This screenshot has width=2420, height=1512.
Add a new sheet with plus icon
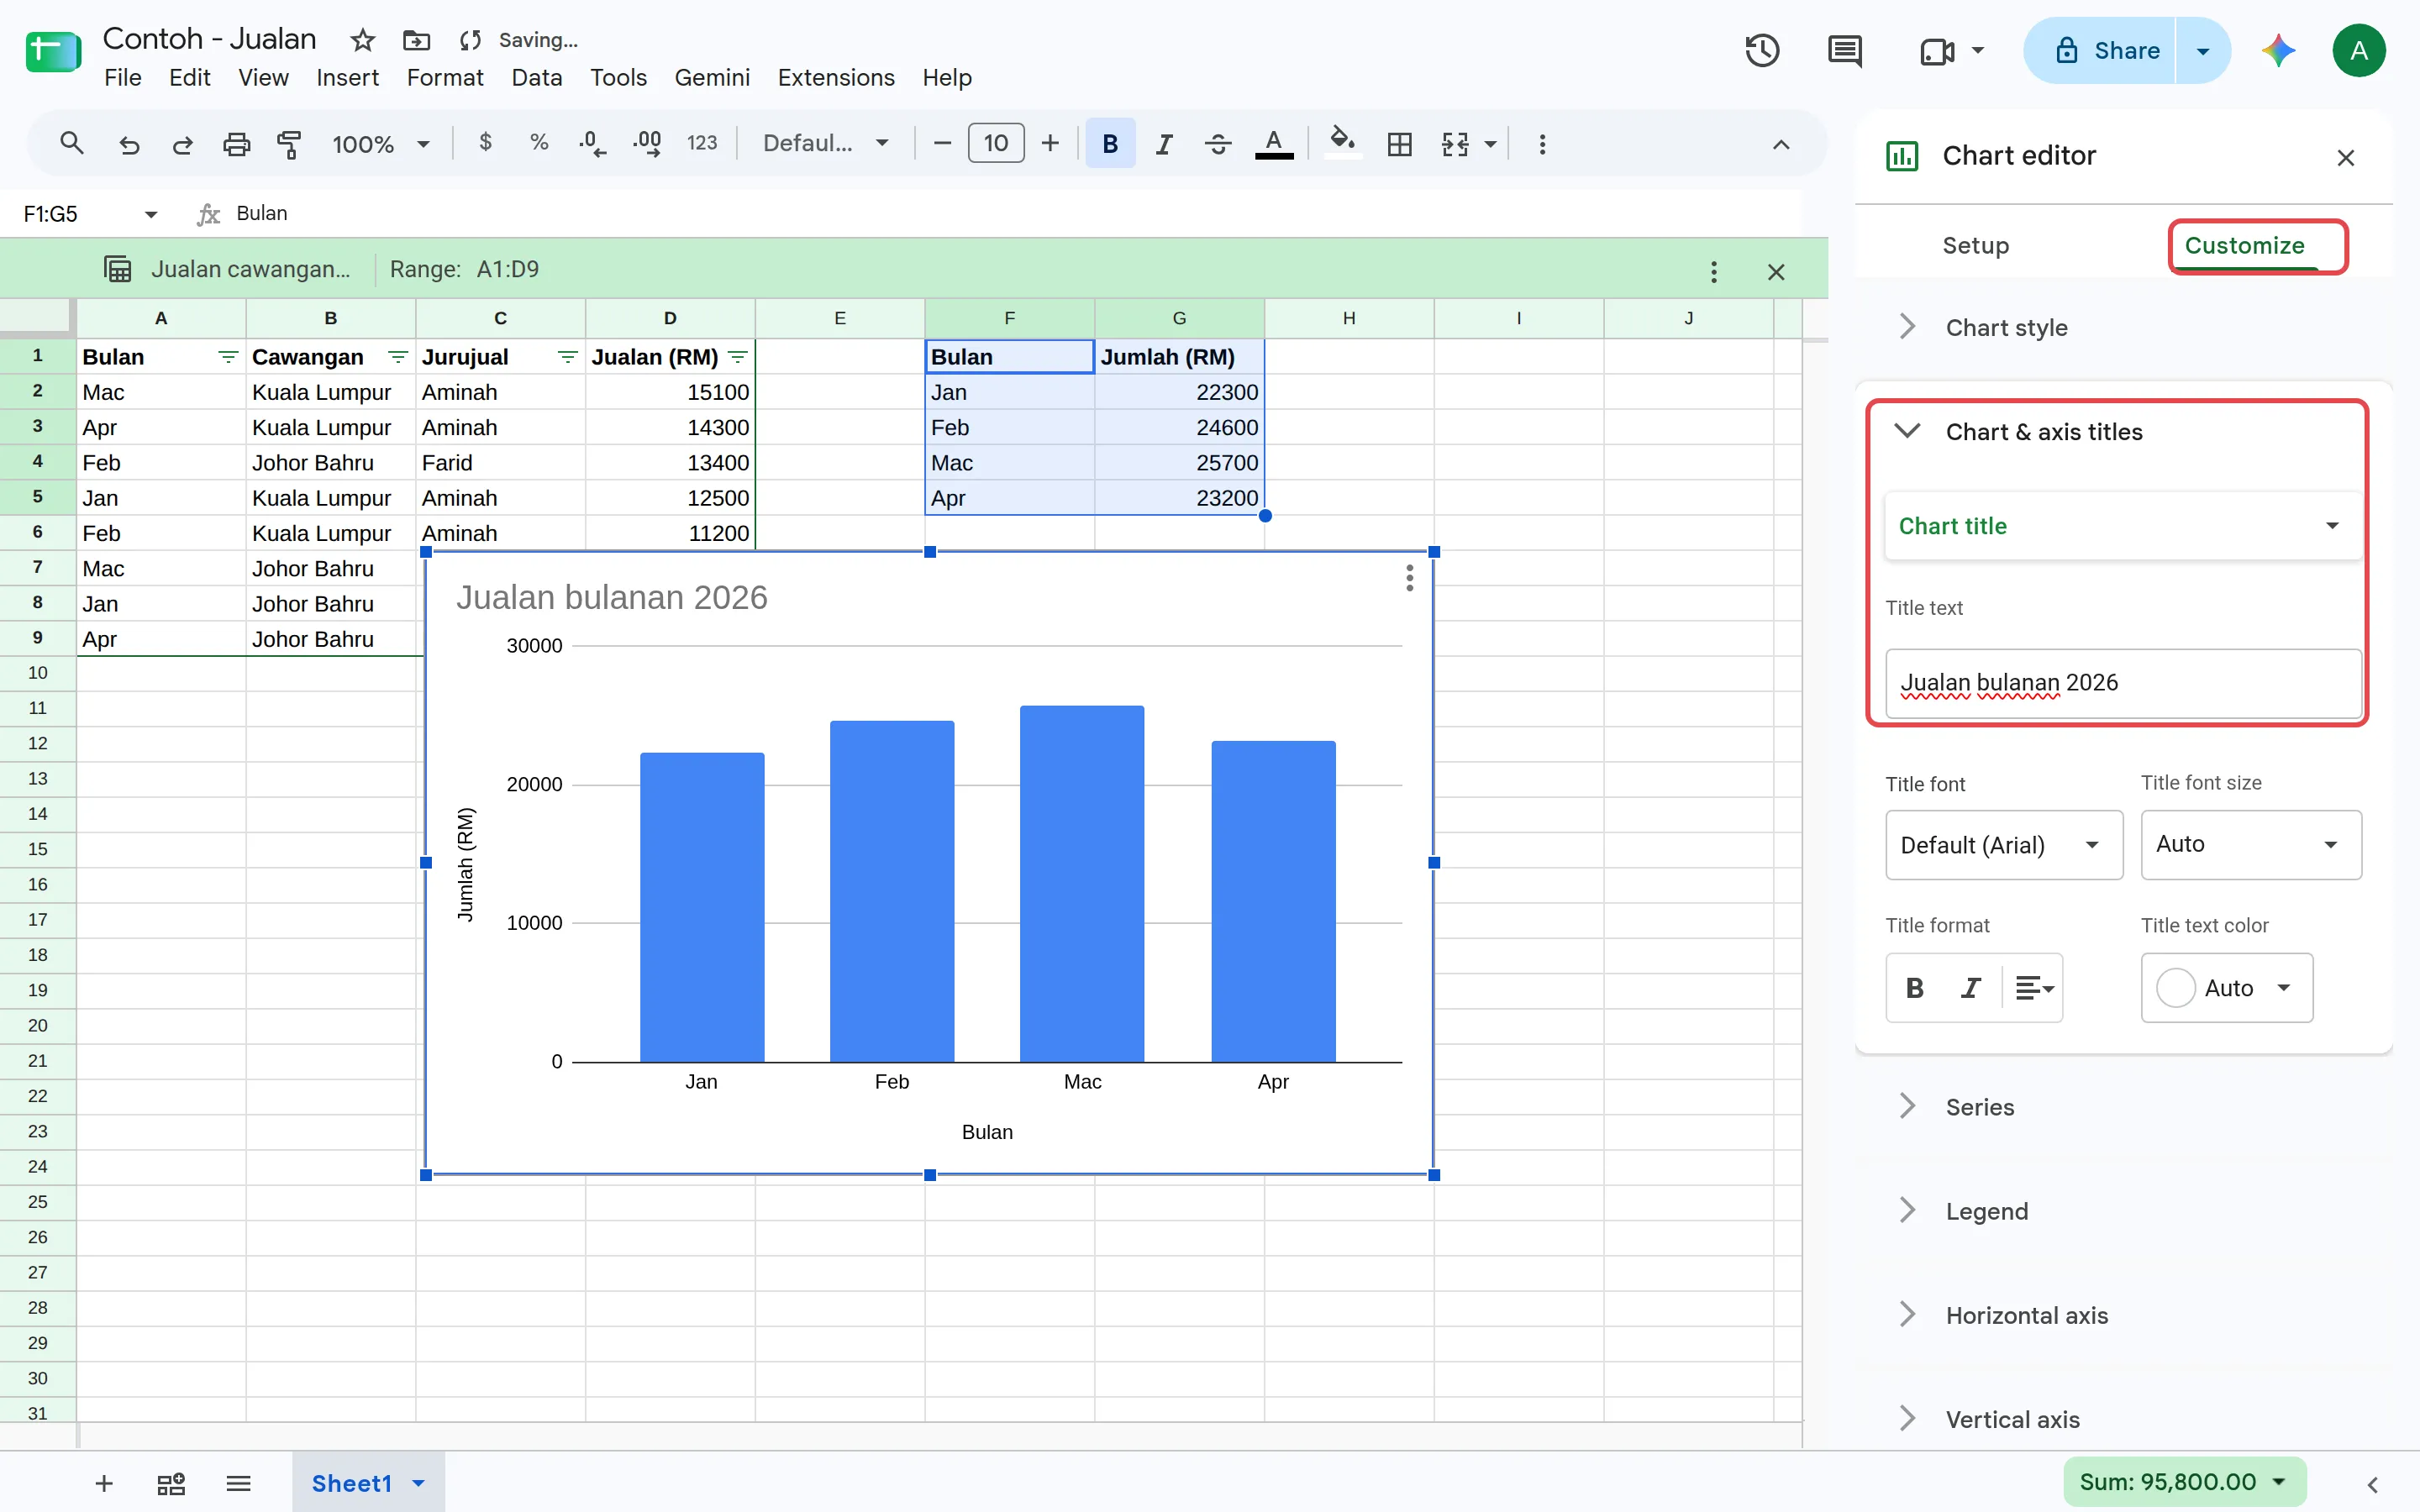(104, 1483)
